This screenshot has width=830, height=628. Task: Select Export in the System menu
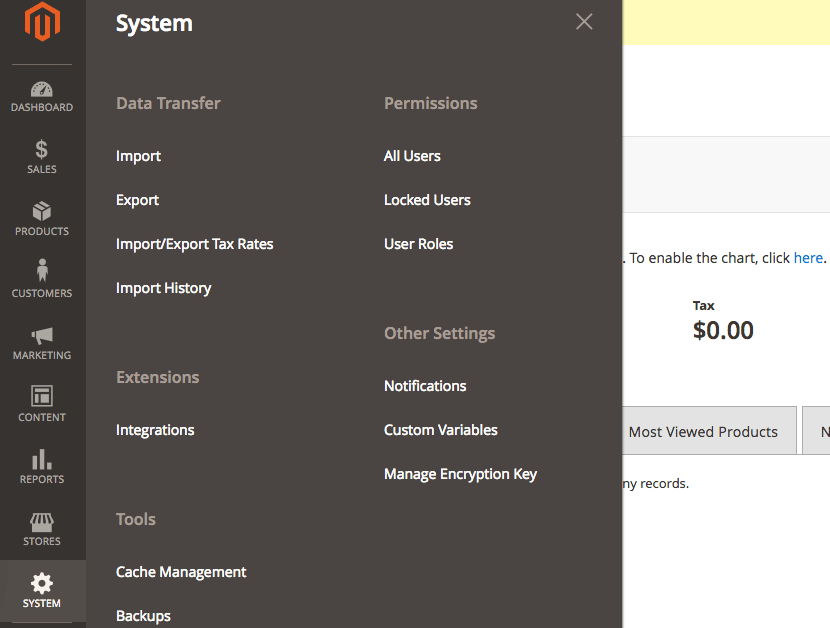point(137,200)
